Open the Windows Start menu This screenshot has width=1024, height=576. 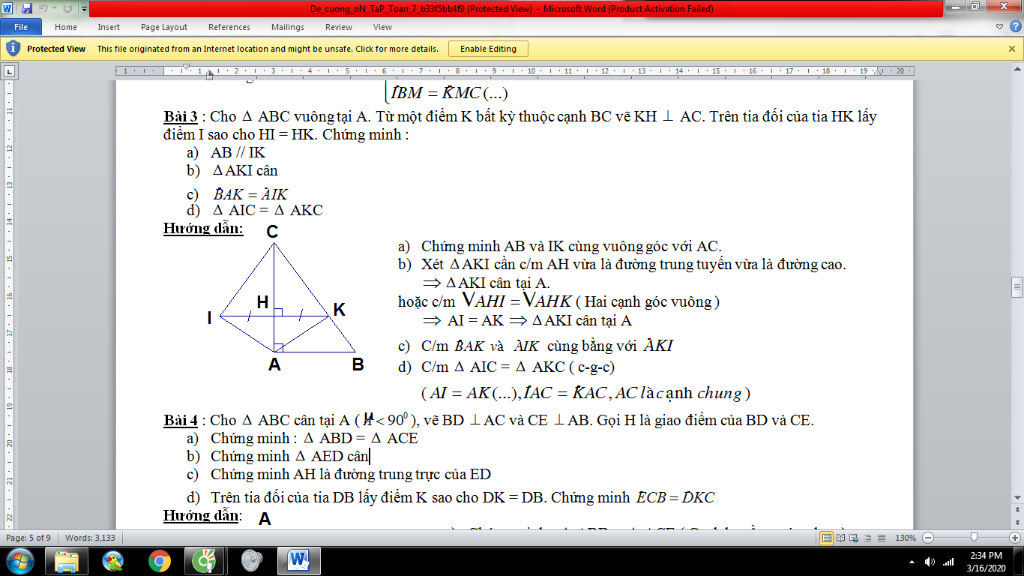click(x=20, y=562)
